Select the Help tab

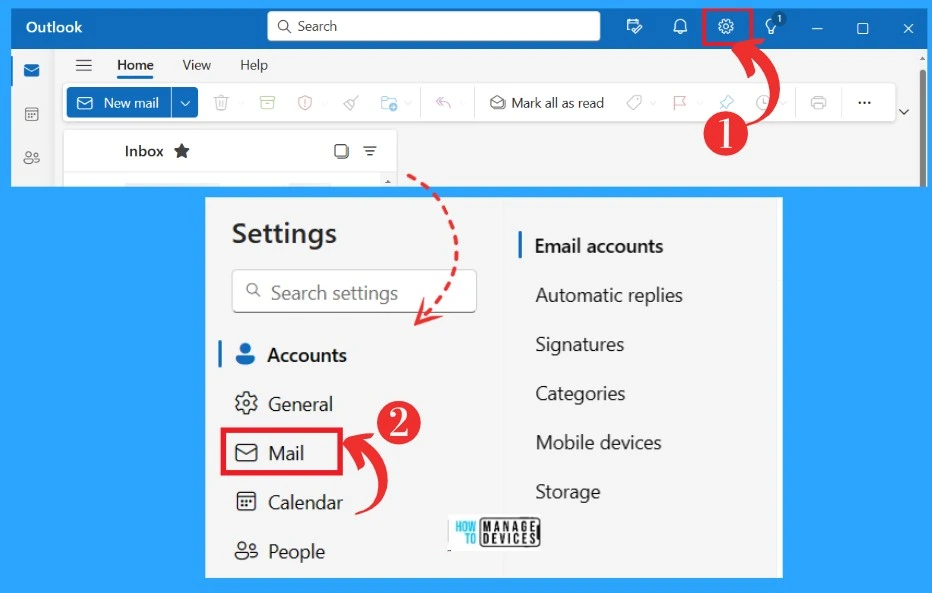click(254, 65)
